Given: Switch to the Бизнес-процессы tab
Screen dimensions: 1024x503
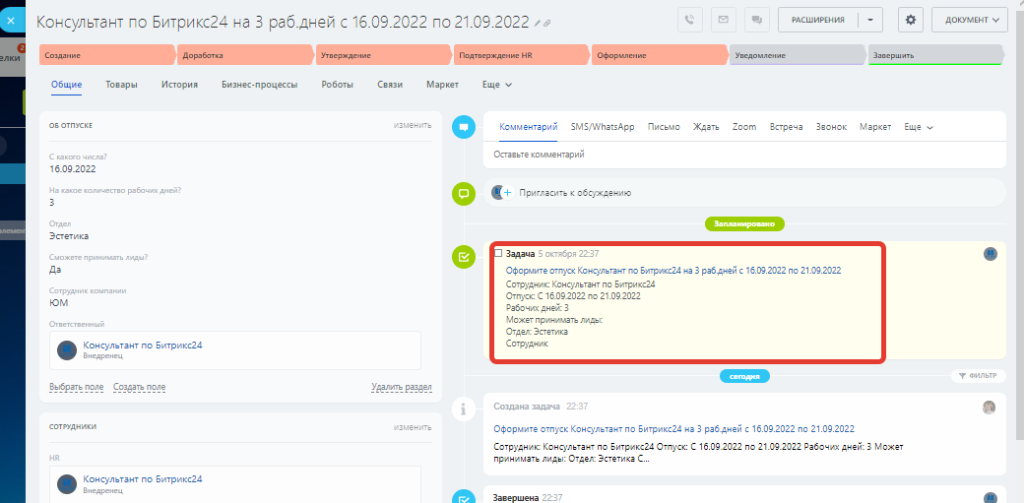Looking at the screenshot, I should [x=260, y=85].
